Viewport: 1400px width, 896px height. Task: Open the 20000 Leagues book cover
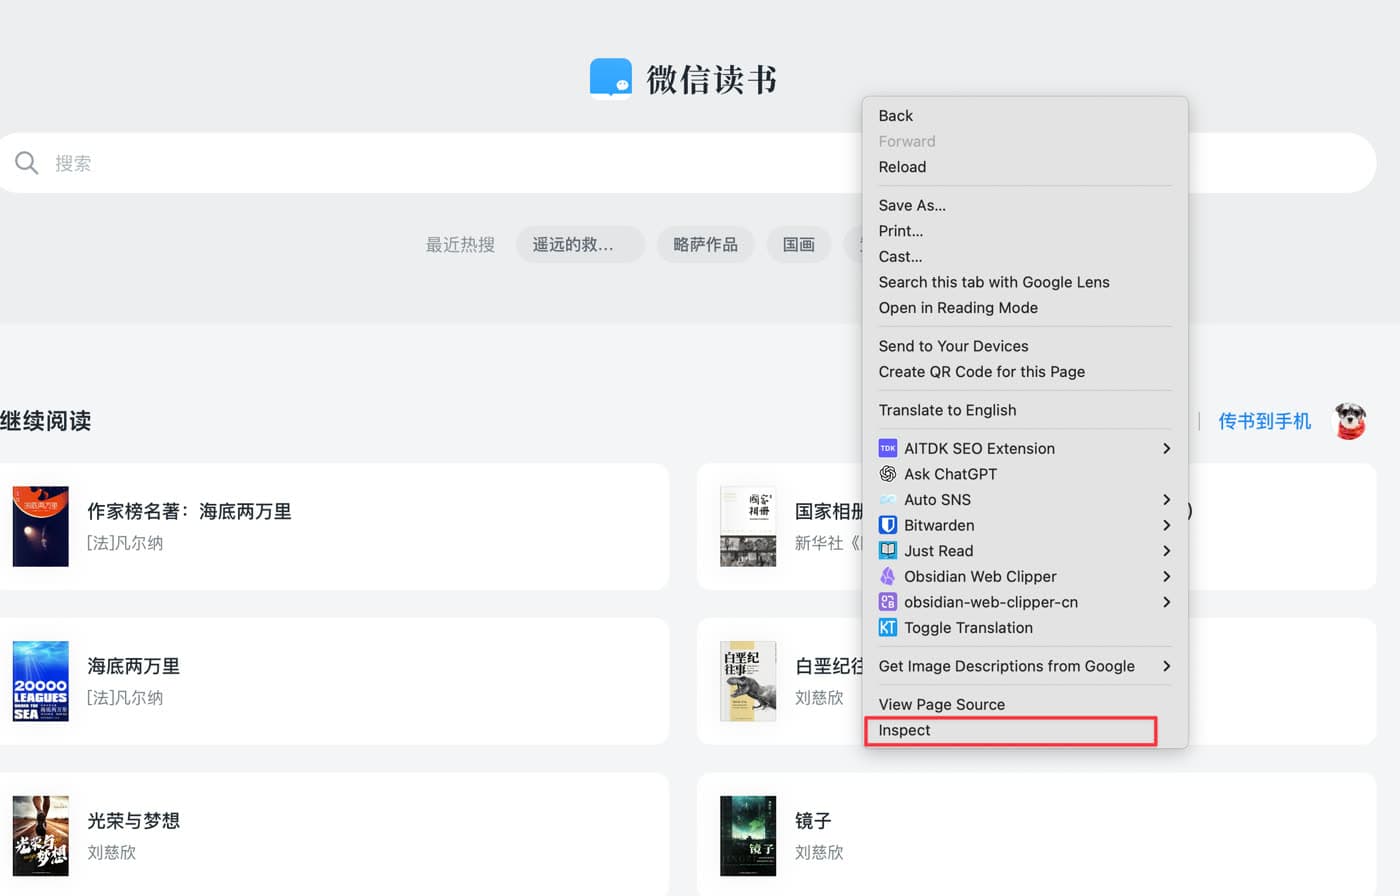[41, 681]
